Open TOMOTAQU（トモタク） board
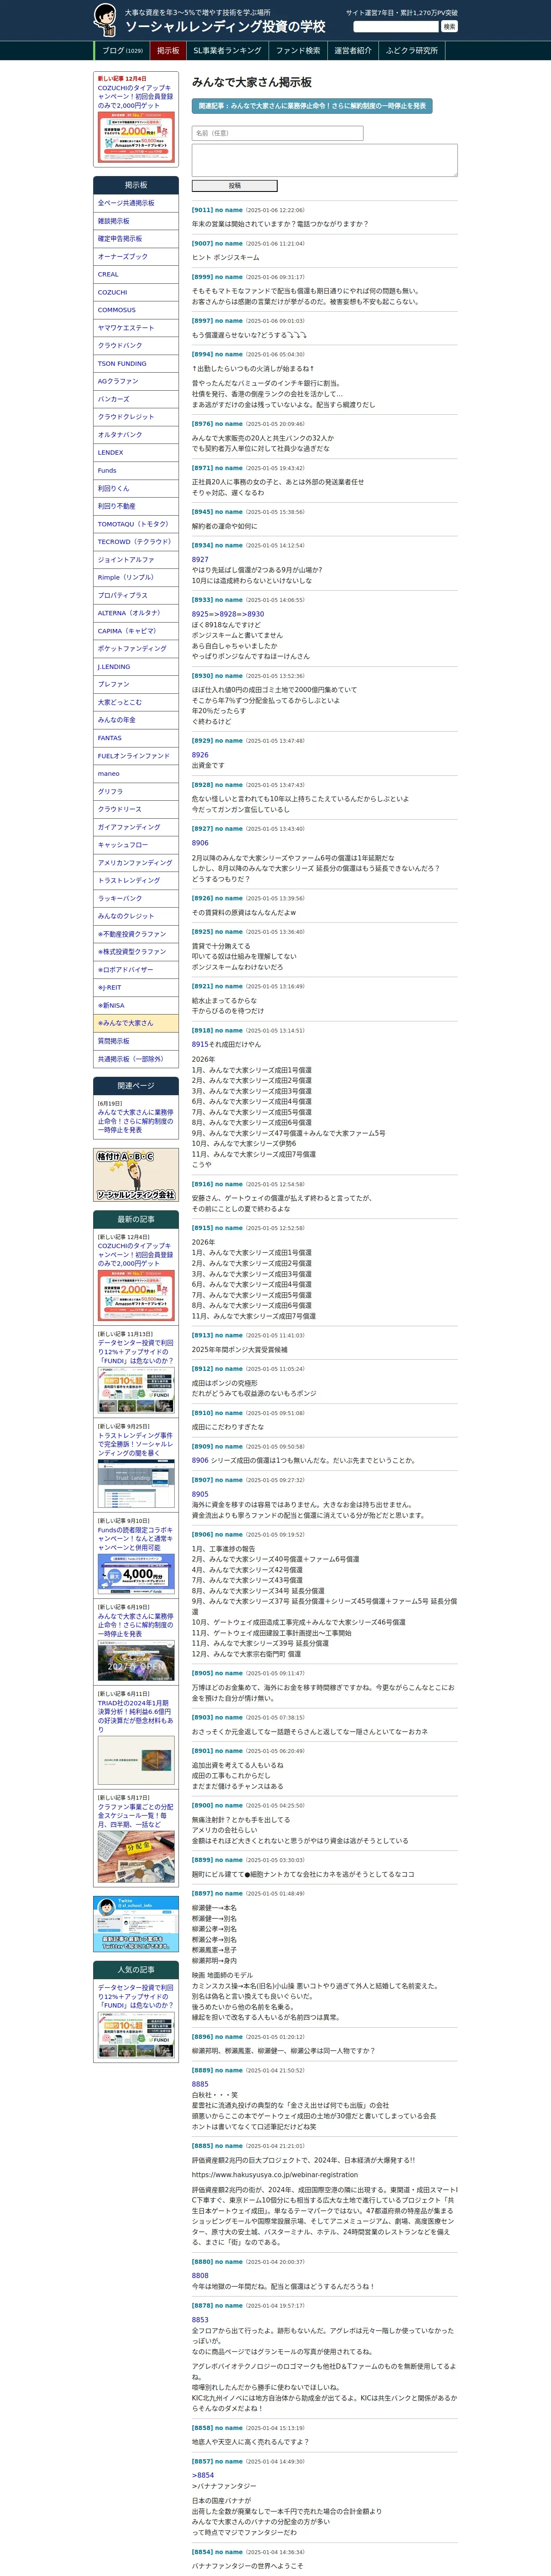Viewport: 551px width, 2576px height. pos(136,524)
